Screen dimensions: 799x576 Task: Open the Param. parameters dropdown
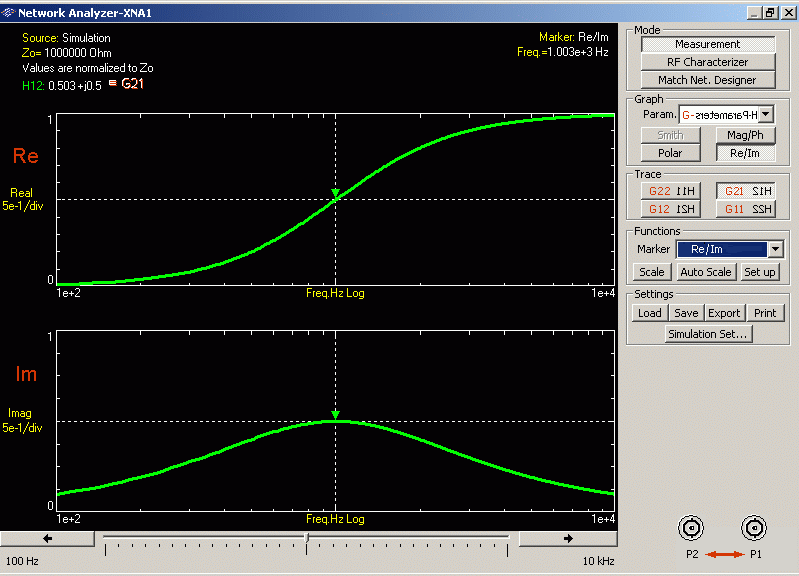[x=766, y=115]
